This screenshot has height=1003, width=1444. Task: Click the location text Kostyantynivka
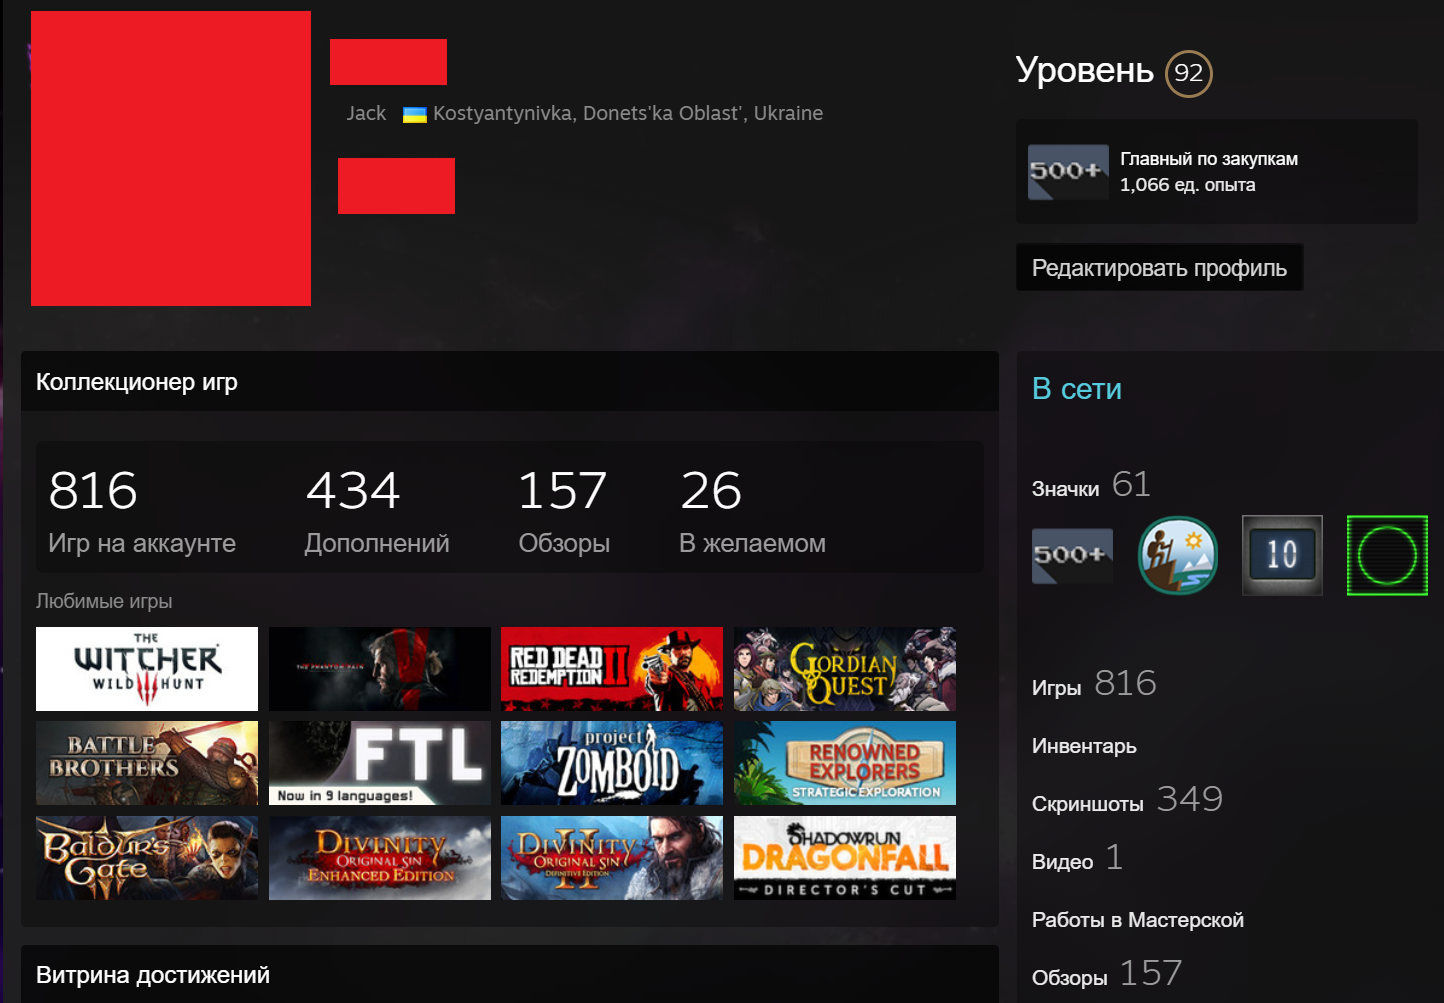[628, 114]
